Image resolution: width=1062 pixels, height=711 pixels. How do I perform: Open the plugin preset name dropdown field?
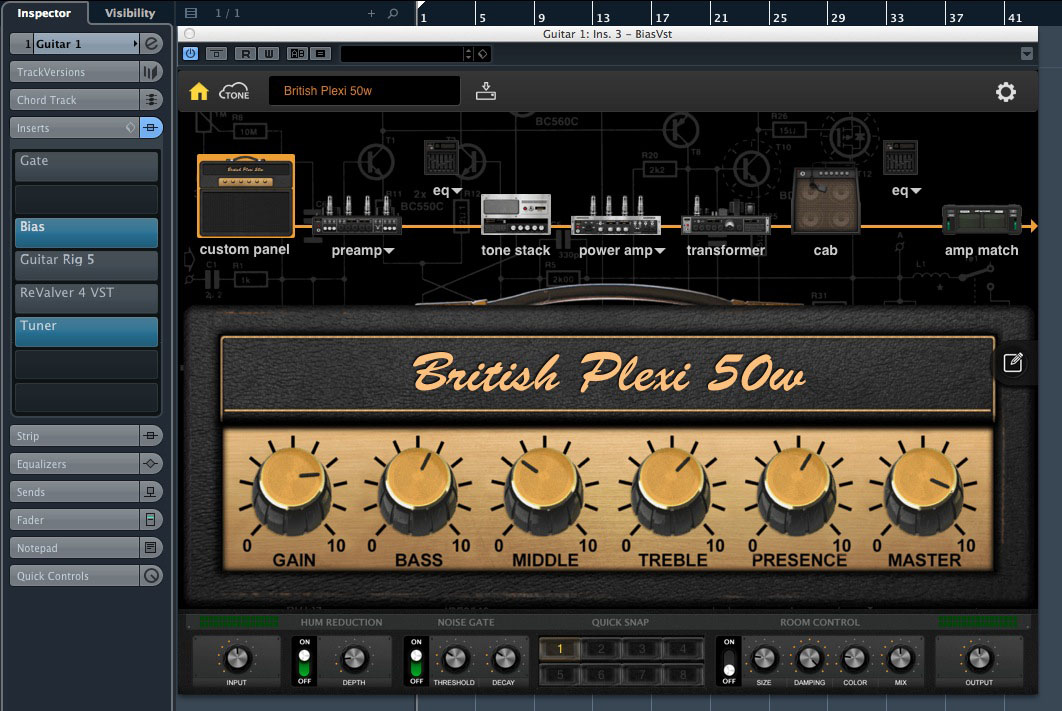point(402,53)
